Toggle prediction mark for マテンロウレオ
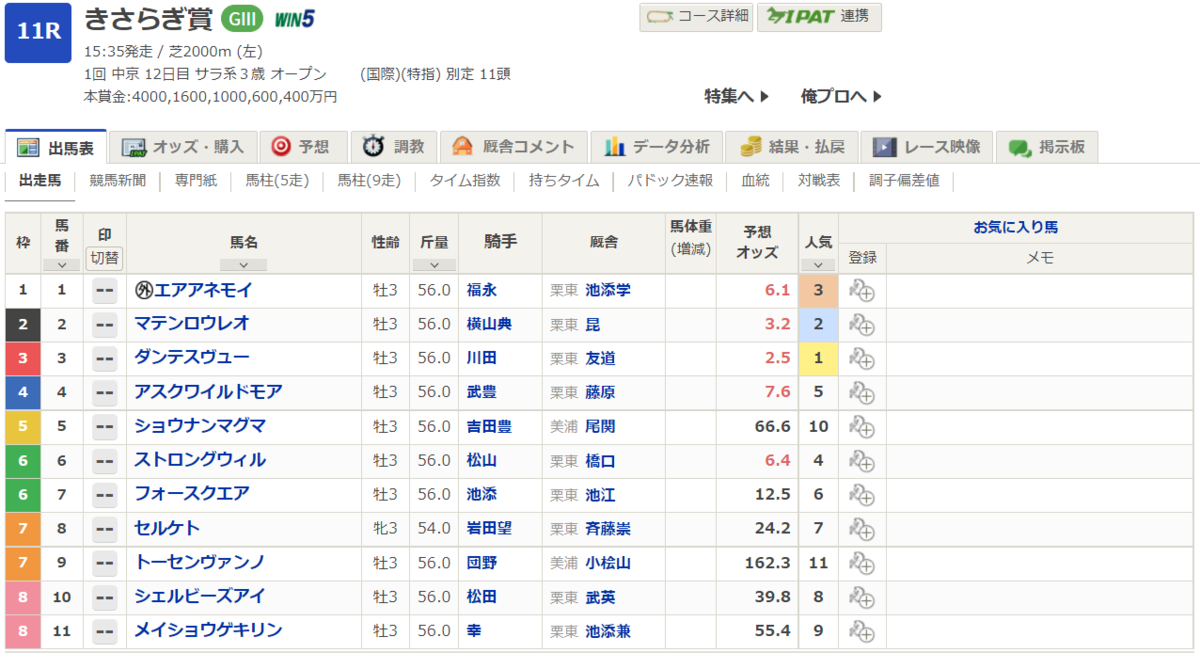 click(x=105, y=325)
